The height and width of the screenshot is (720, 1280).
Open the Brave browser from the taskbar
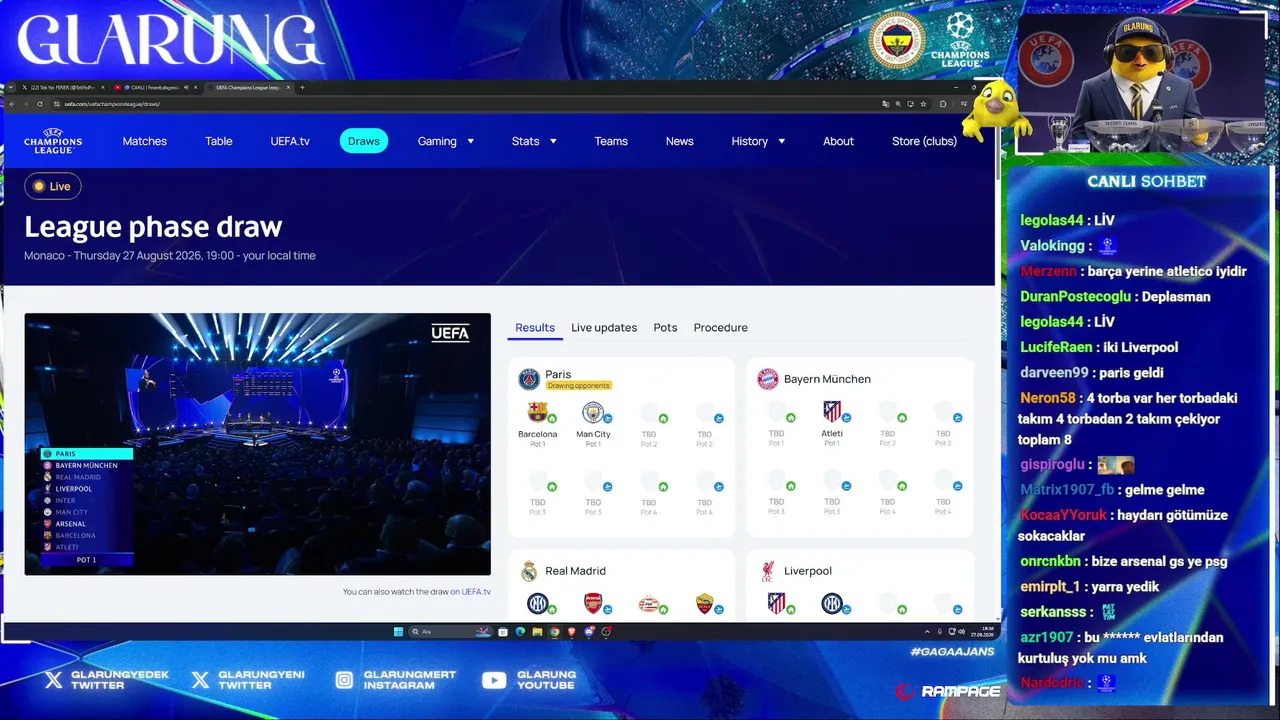[x=572, y=632]
